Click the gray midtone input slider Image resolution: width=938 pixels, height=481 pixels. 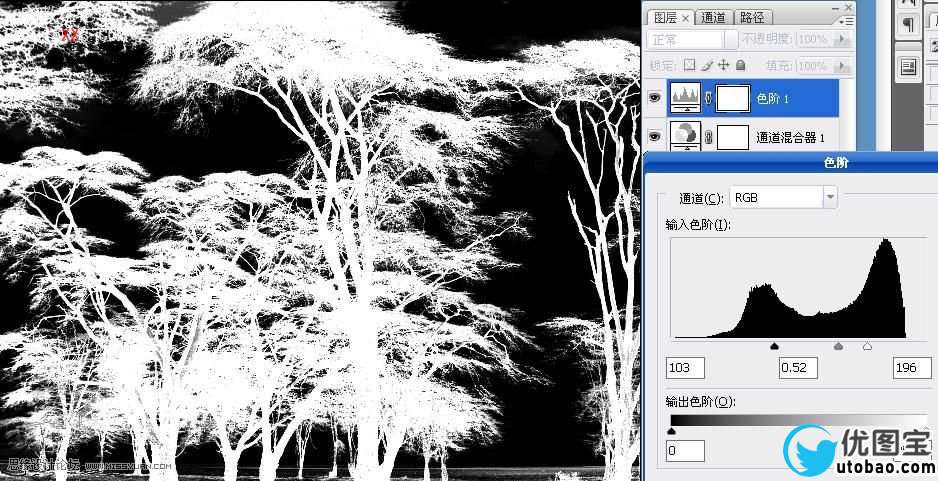pos(838,346)
